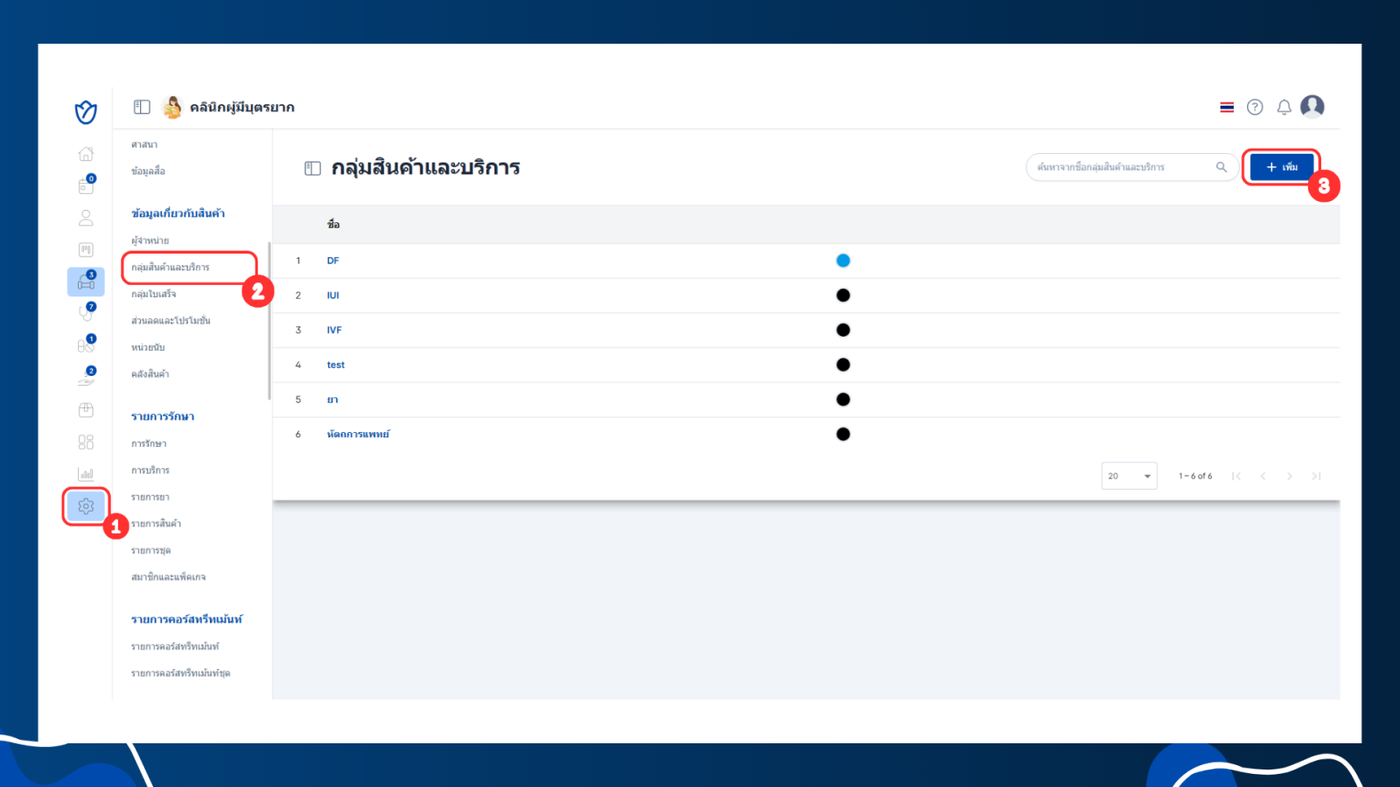This screenshot has width=1400, height=787.
Task: Click the รายการรักษา section heading
Action: point(163,416)
